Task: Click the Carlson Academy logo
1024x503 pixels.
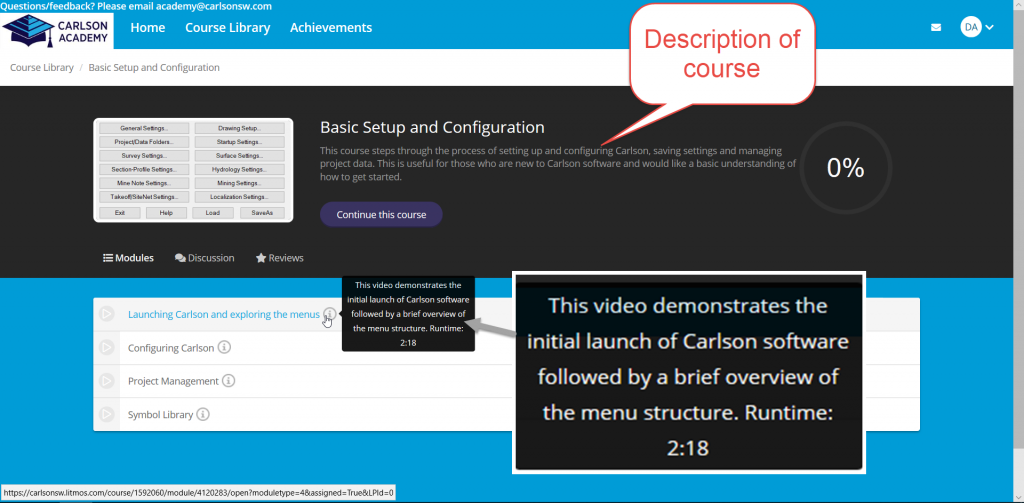Action: [57, 30]
